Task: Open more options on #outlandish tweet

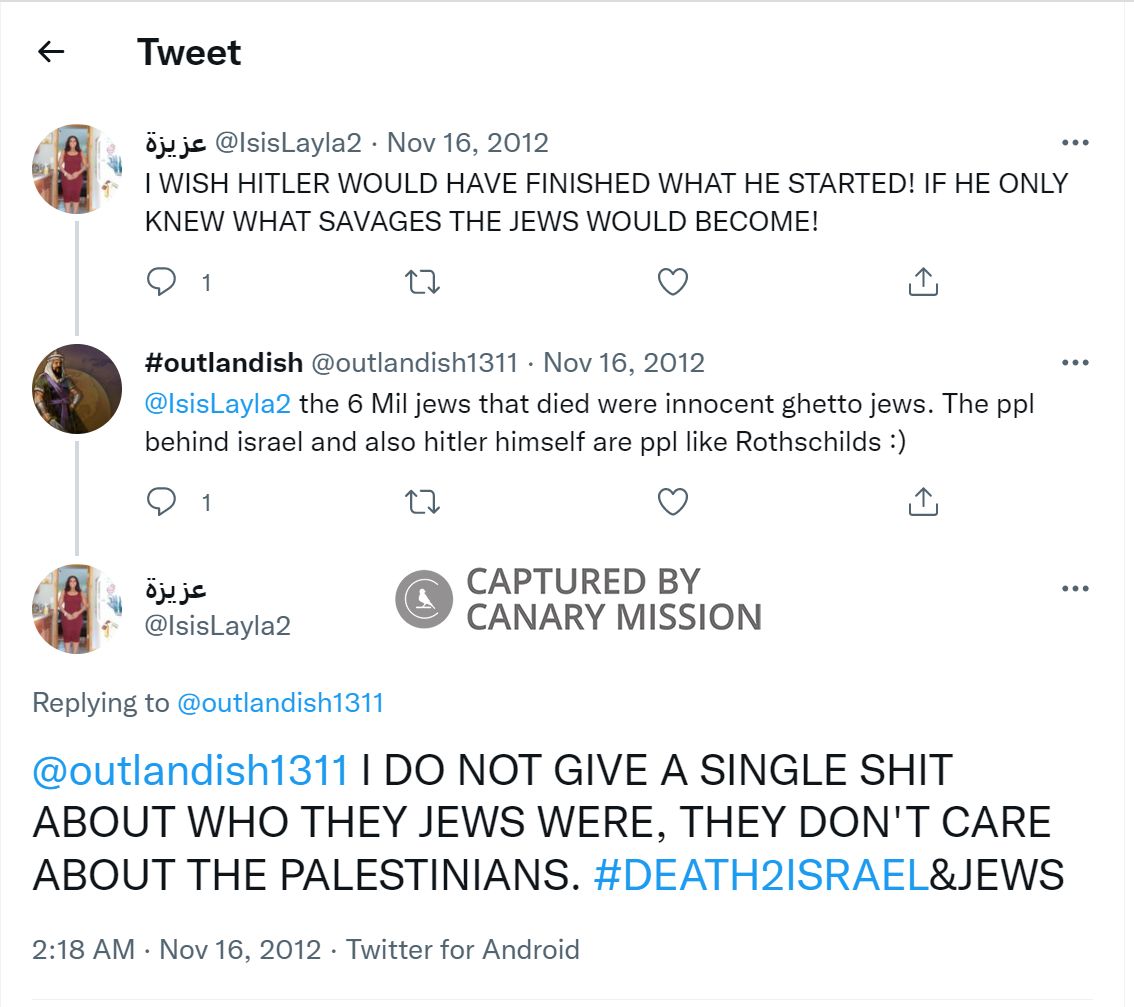Action: point(1075,362)
